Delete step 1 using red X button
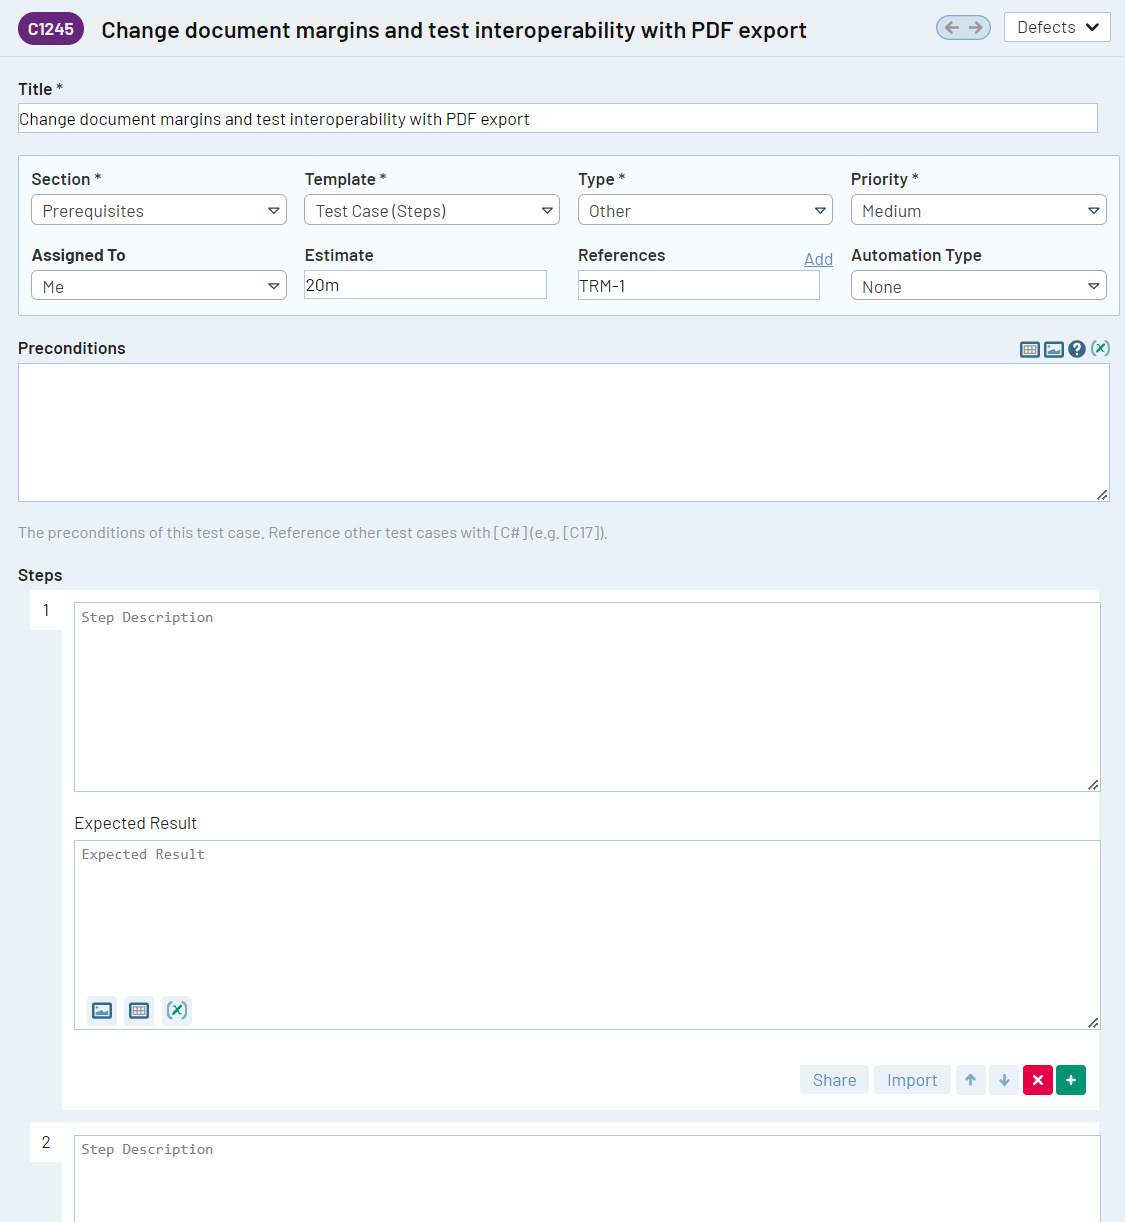The width and height of the screenshot is (1125, 1222). click(x=1038, y=1080)
